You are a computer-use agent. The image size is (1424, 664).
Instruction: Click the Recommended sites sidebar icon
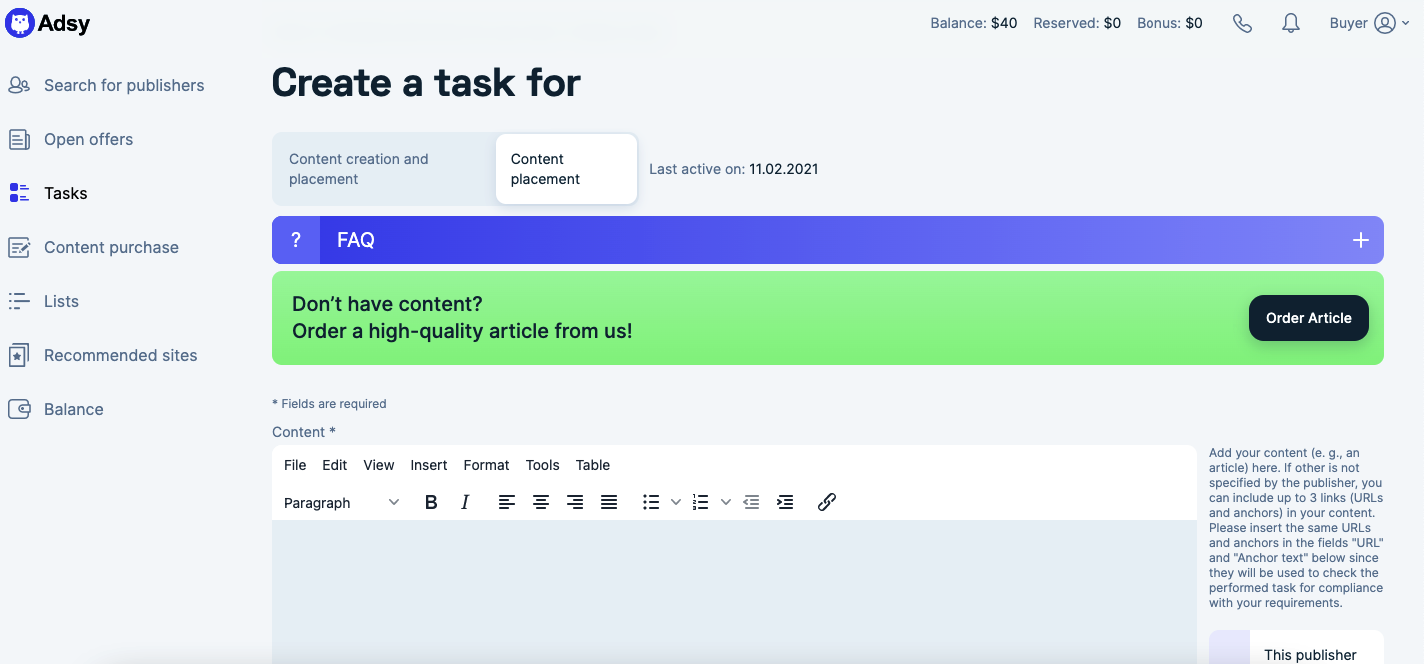[19, 355]
